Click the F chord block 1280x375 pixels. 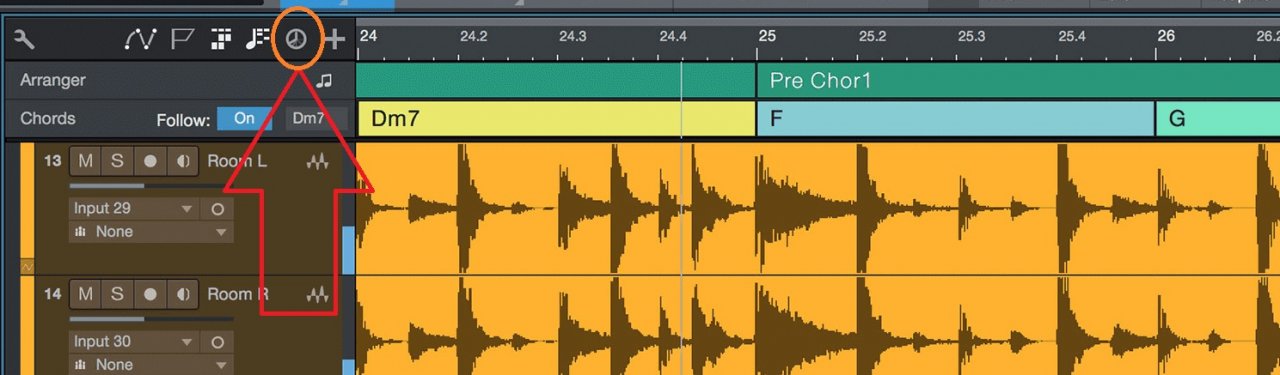(956, 119)
